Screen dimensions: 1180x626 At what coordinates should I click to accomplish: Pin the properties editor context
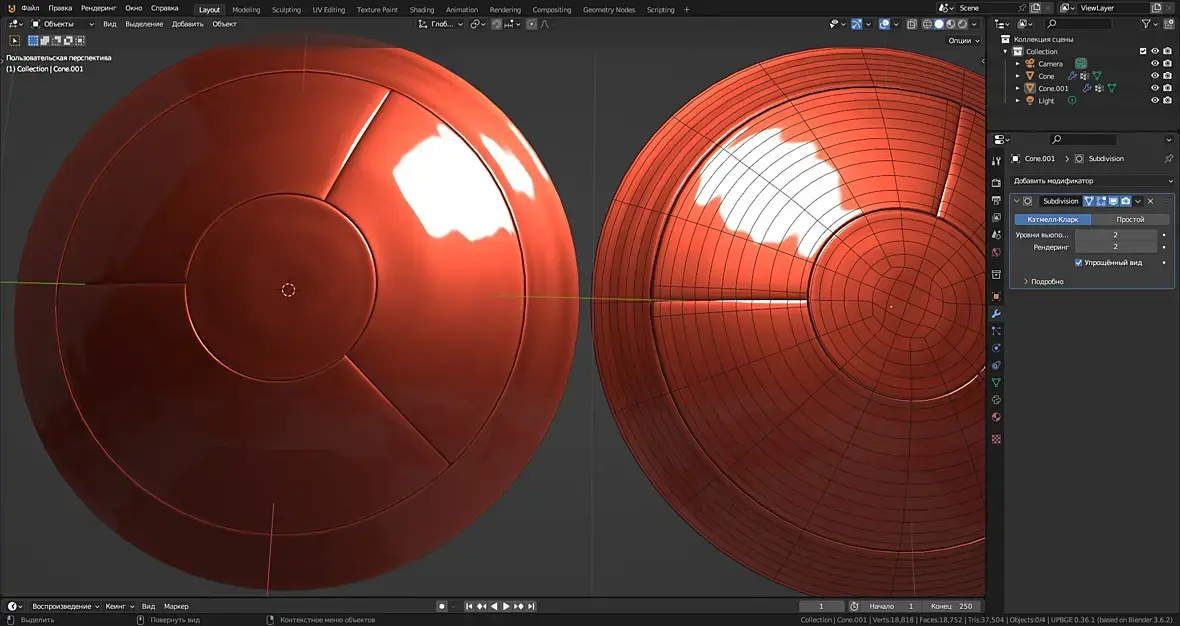(x=1168, y=159)
